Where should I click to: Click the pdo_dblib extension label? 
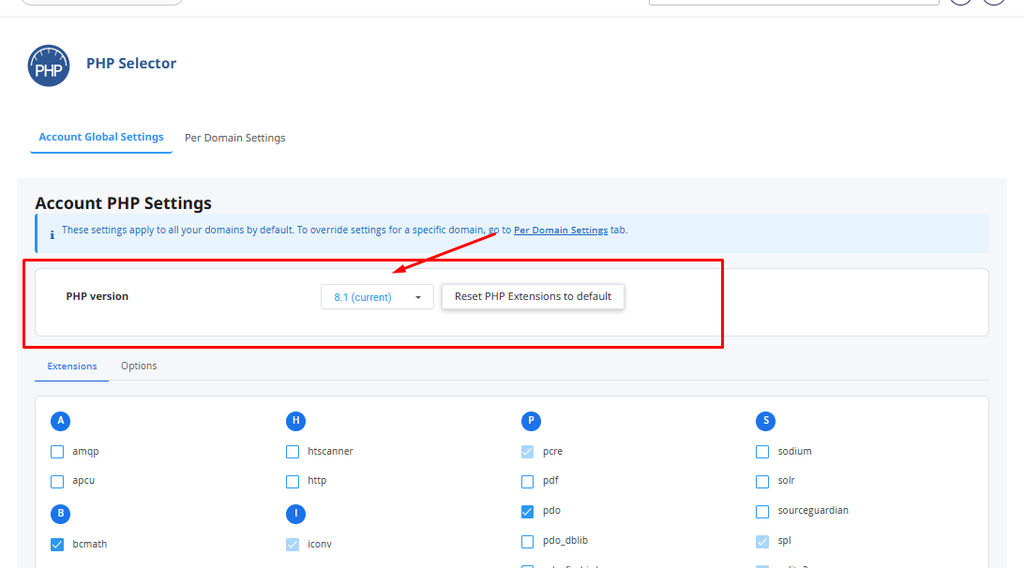click(566, 541)
